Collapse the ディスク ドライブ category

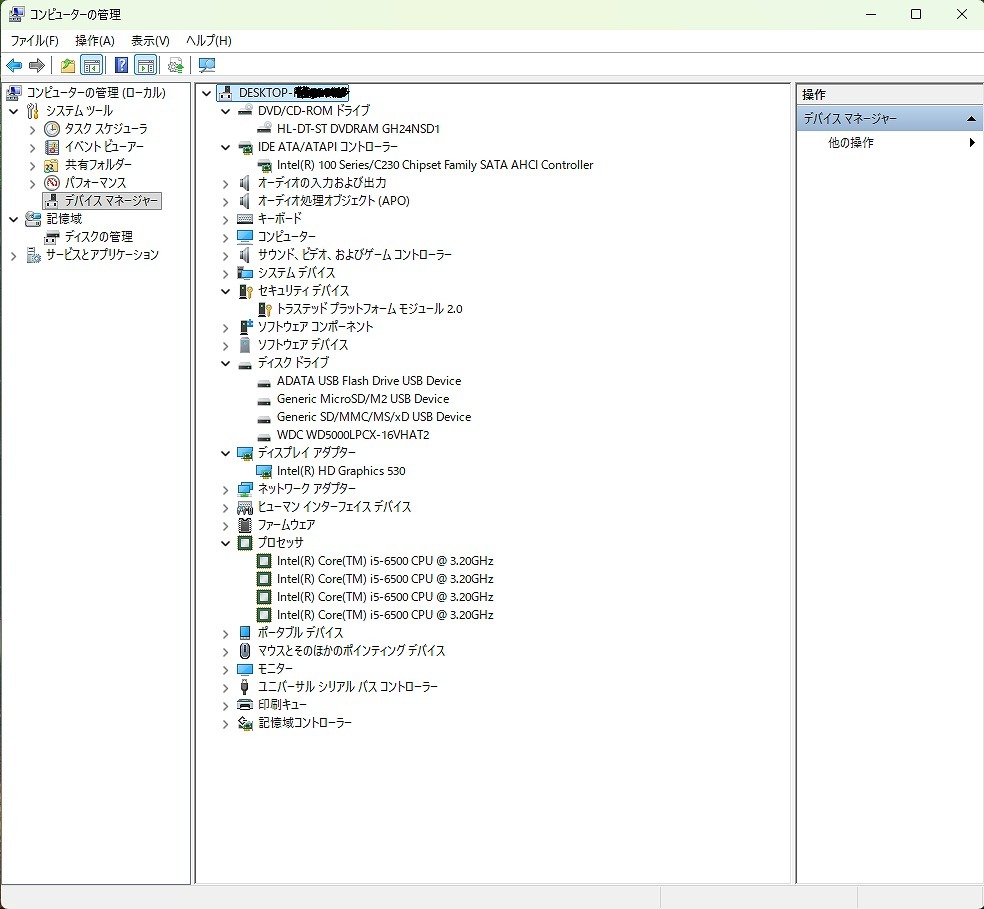(x=226, y=363)
